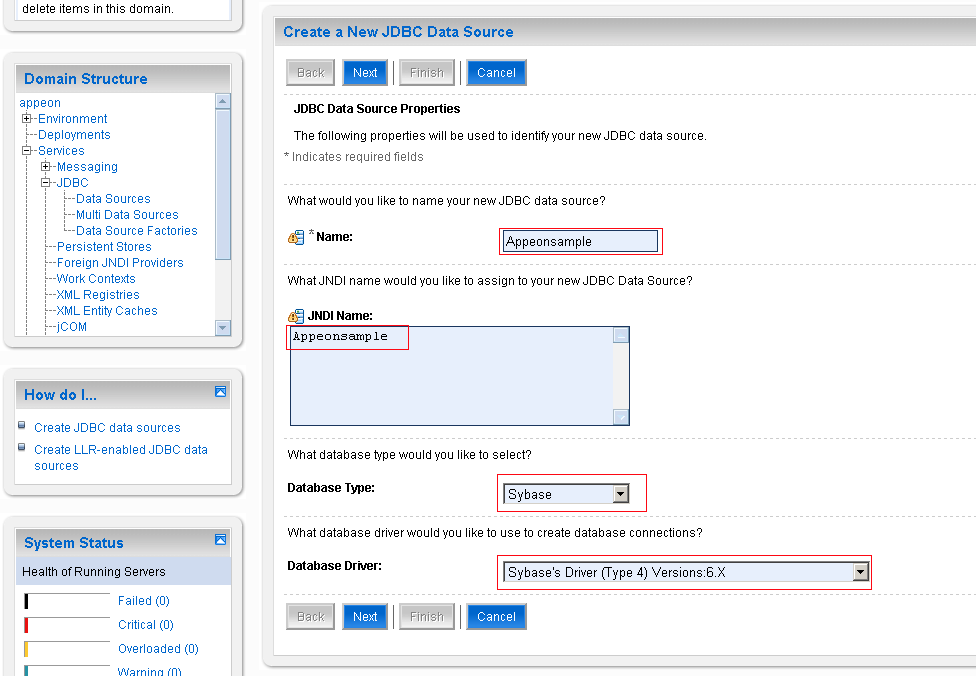The height and width of the screenshot is (676, 976).
Task: Select Multi Data Sources tree item
Action: pyautogui.click(x=127, y=215)
